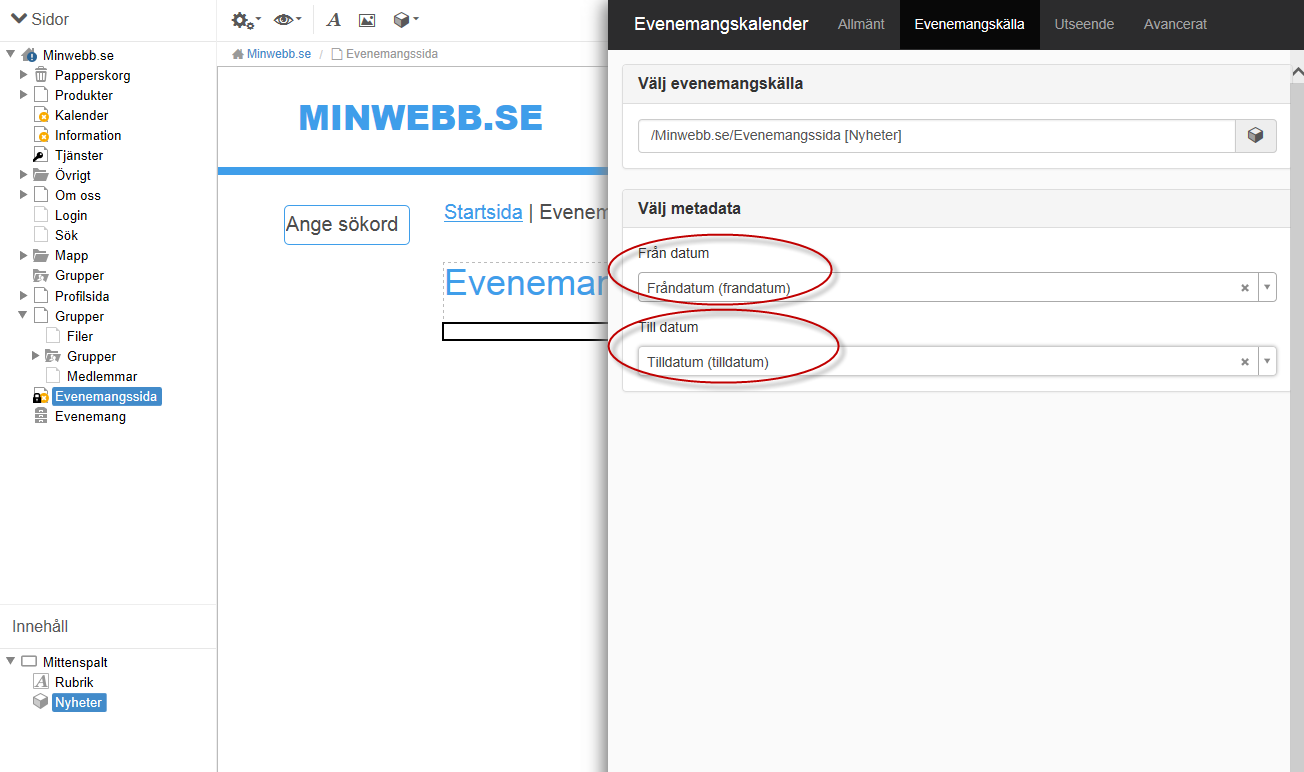Click the evenemangskälla path input field
Screen dimensions: 1304x772
click(x=937, y=136)
